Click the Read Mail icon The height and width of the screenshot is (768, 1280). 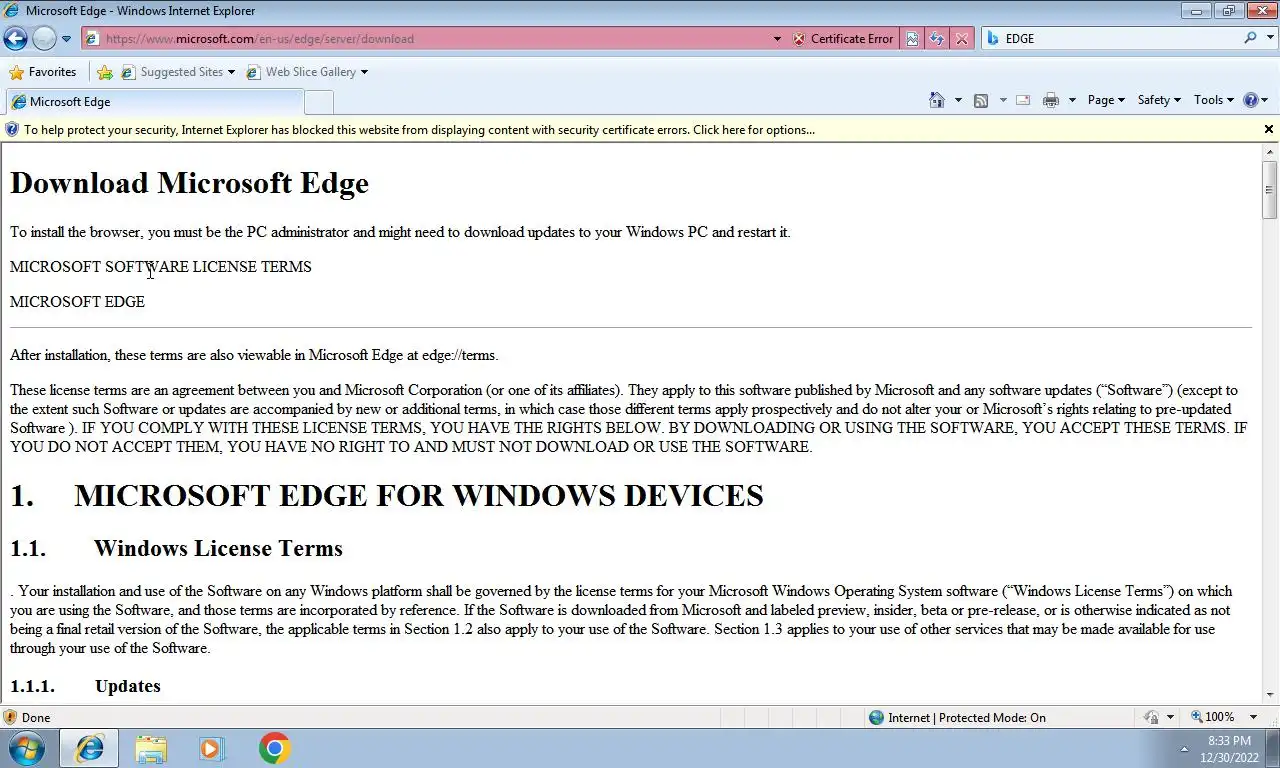(1023, 100)
